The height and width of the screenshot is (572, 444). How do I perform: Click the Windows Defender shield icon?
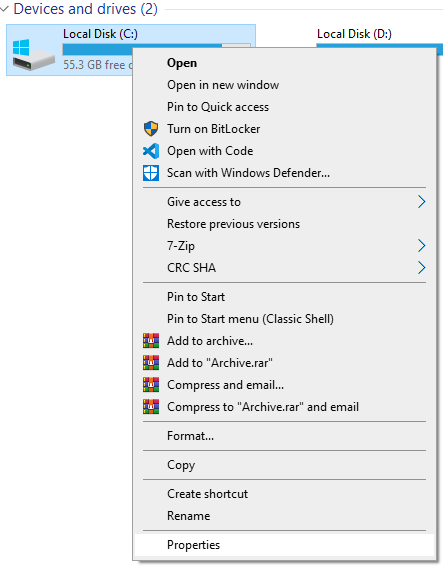click(x=151, y=173)
